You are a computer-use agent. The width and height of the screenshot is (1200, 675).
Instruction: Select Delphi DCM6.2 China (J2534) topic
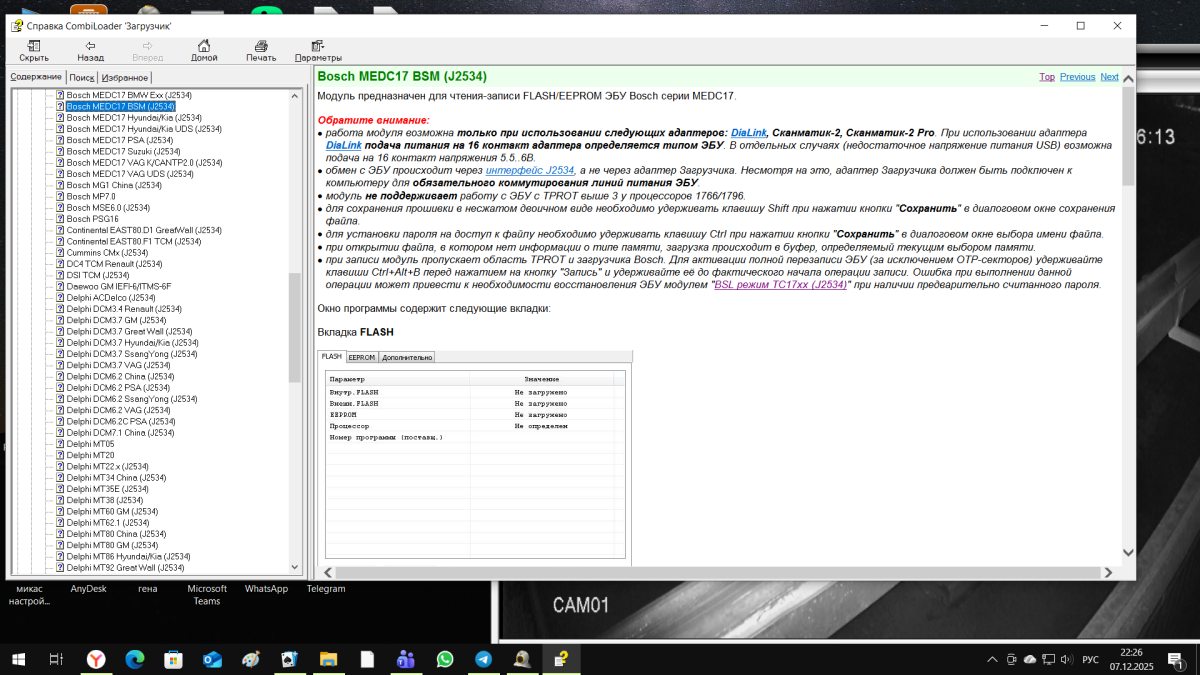[122, 376]
